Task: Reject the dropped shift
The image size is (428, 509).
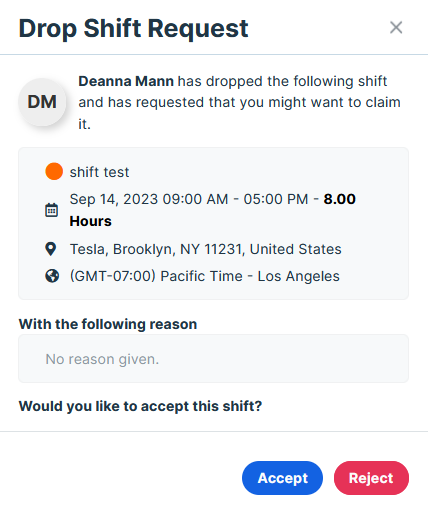Action: click(x=371, y=478)
